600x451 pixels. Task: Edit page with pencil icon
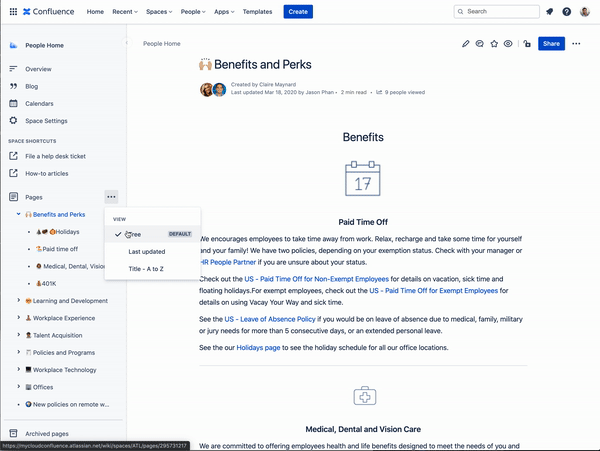tap(465, 44)
